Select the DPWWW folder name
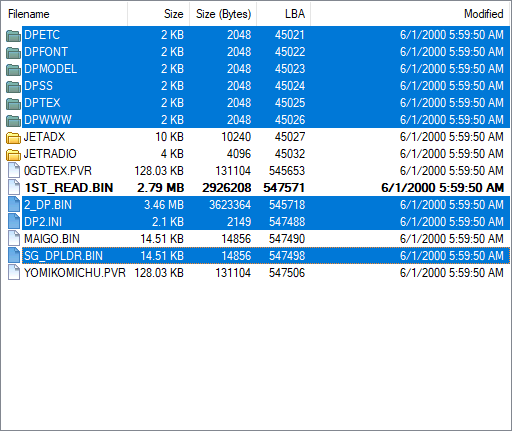The width and height of the screenshot is (512, 431). (x=48, y=120)
